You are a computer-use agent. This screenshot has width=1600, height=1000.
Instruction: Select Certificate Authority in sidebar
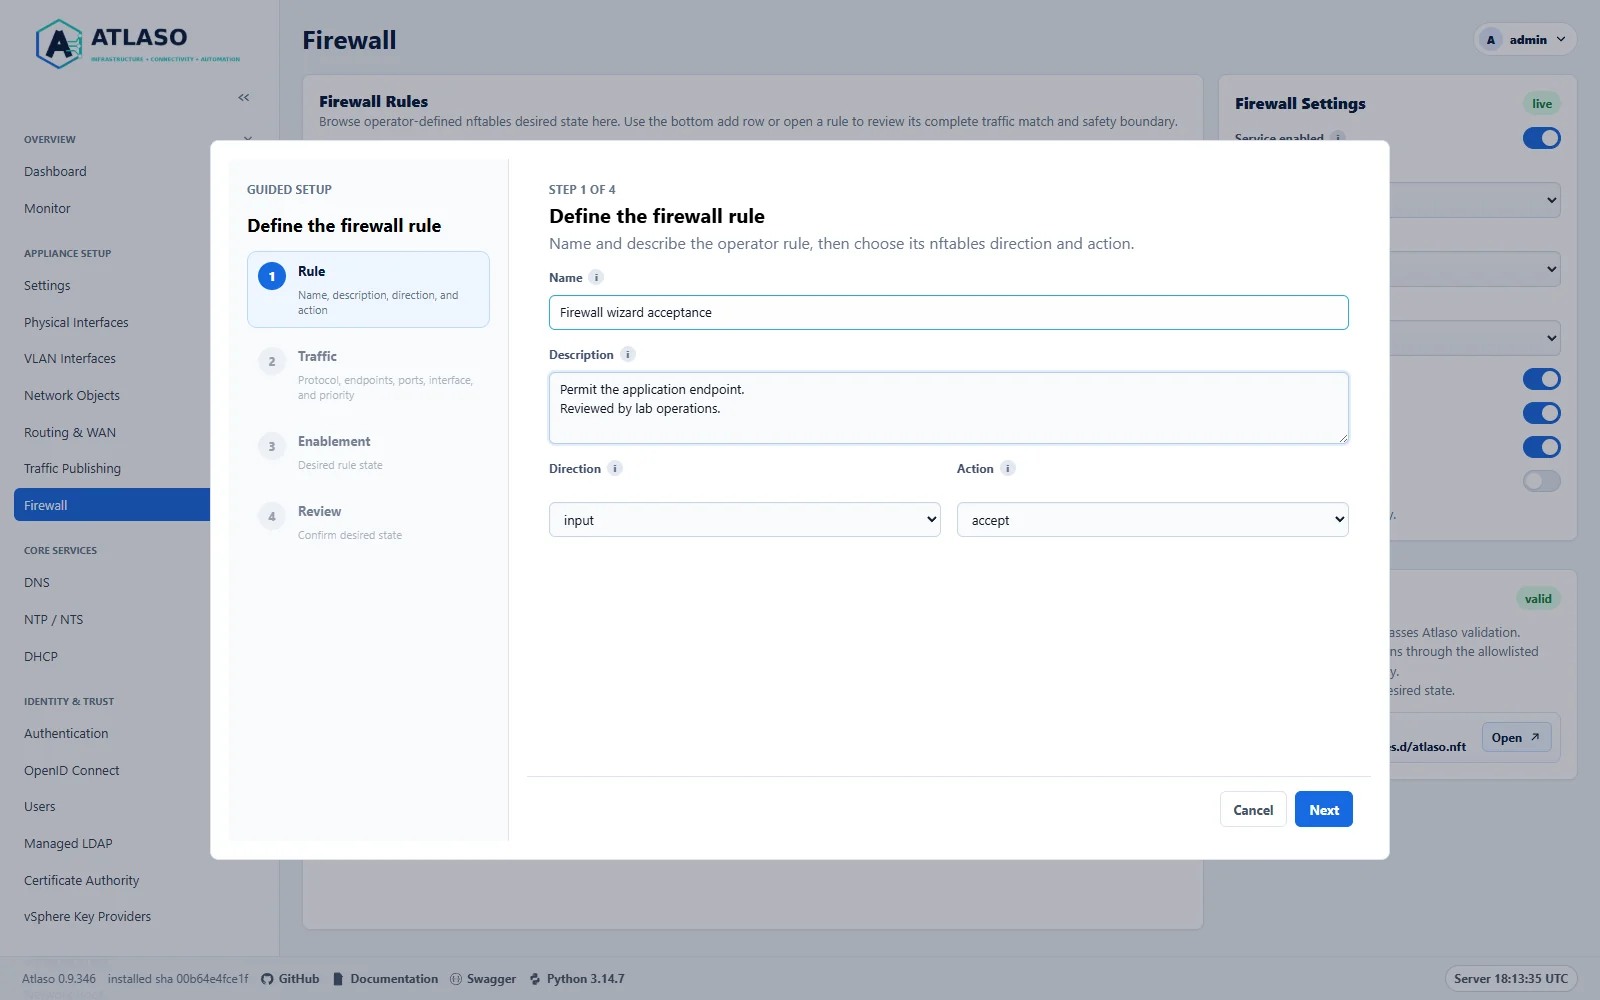[x=81, y=880]
